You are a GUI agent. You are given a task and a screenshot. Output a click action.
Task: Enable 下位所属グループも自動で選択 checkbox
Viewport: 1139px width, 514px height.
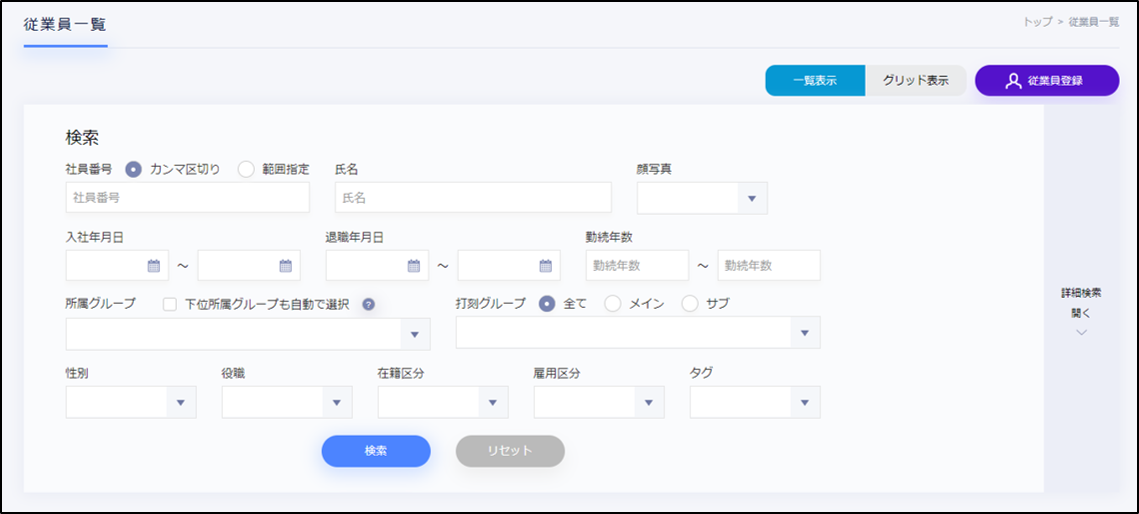pyautogui.click(x=170, y=304)
